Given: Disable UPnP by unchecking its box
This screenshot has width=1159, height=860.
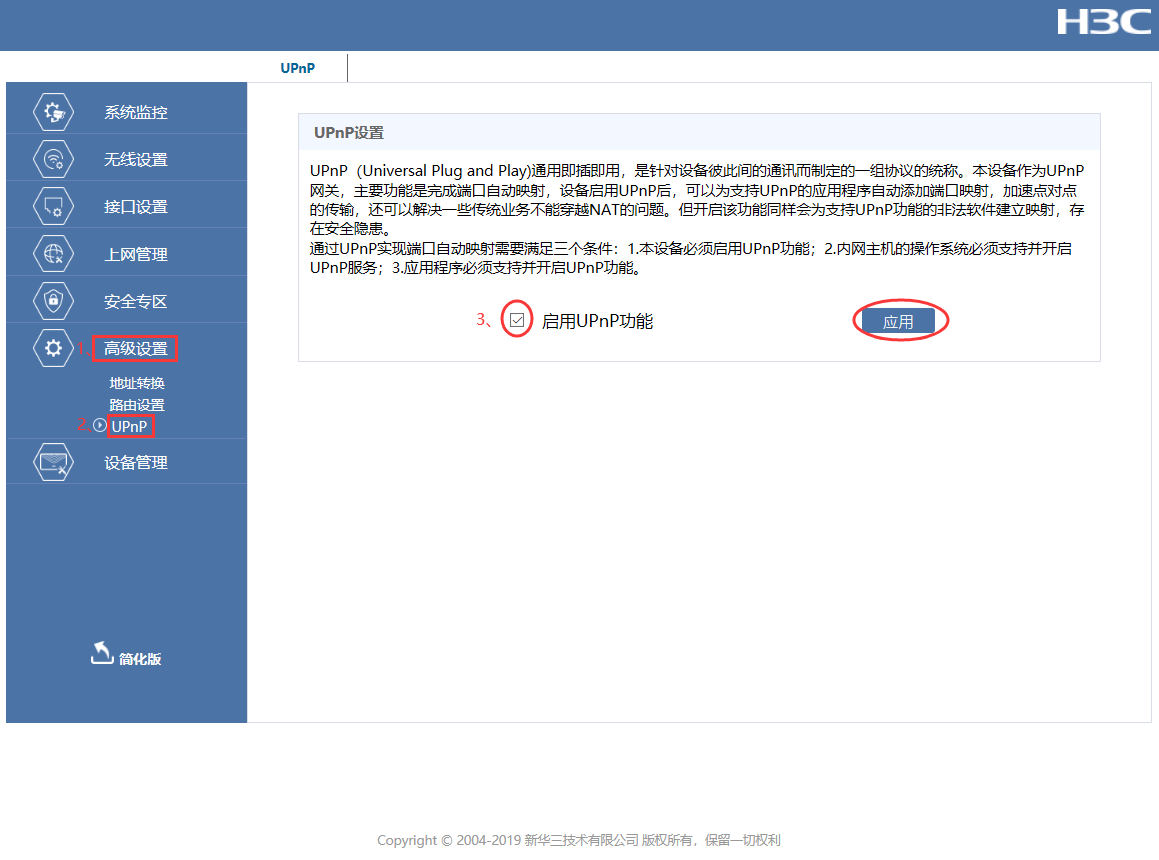Looking at the screenshot, I should pyautogui.click(x=516, y=319).
